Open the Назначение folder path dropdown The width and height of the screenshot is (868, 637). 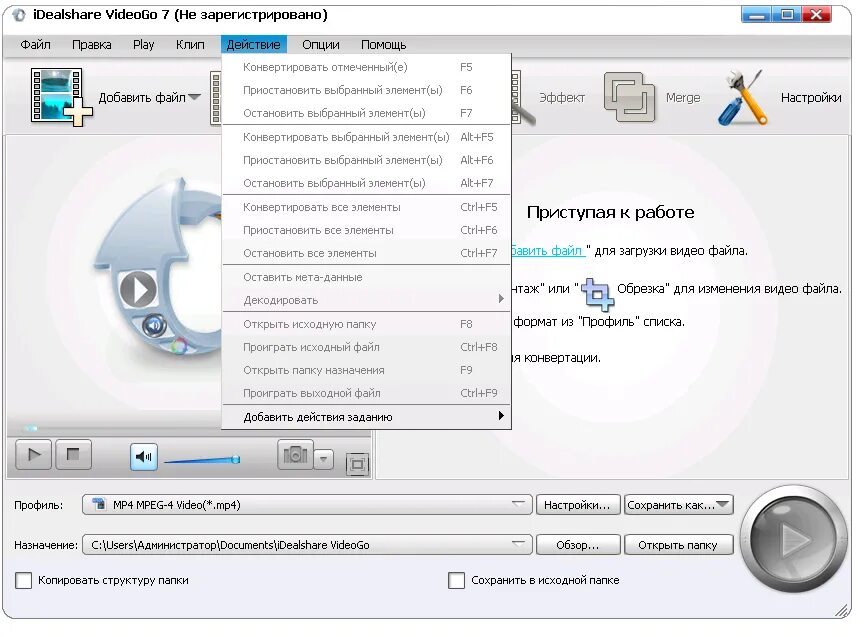click(x=307, y=545)
